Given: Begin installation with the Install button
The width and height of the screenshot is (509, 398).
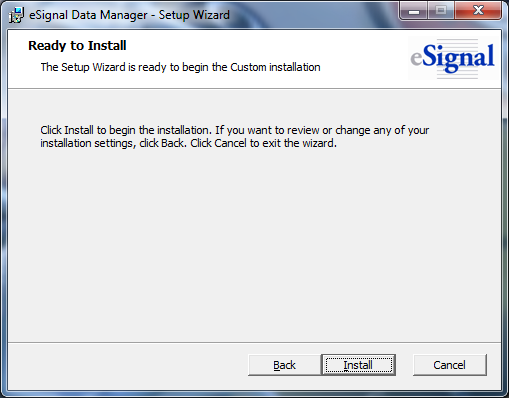Looking at the screenshot, I should pos(359,365).
